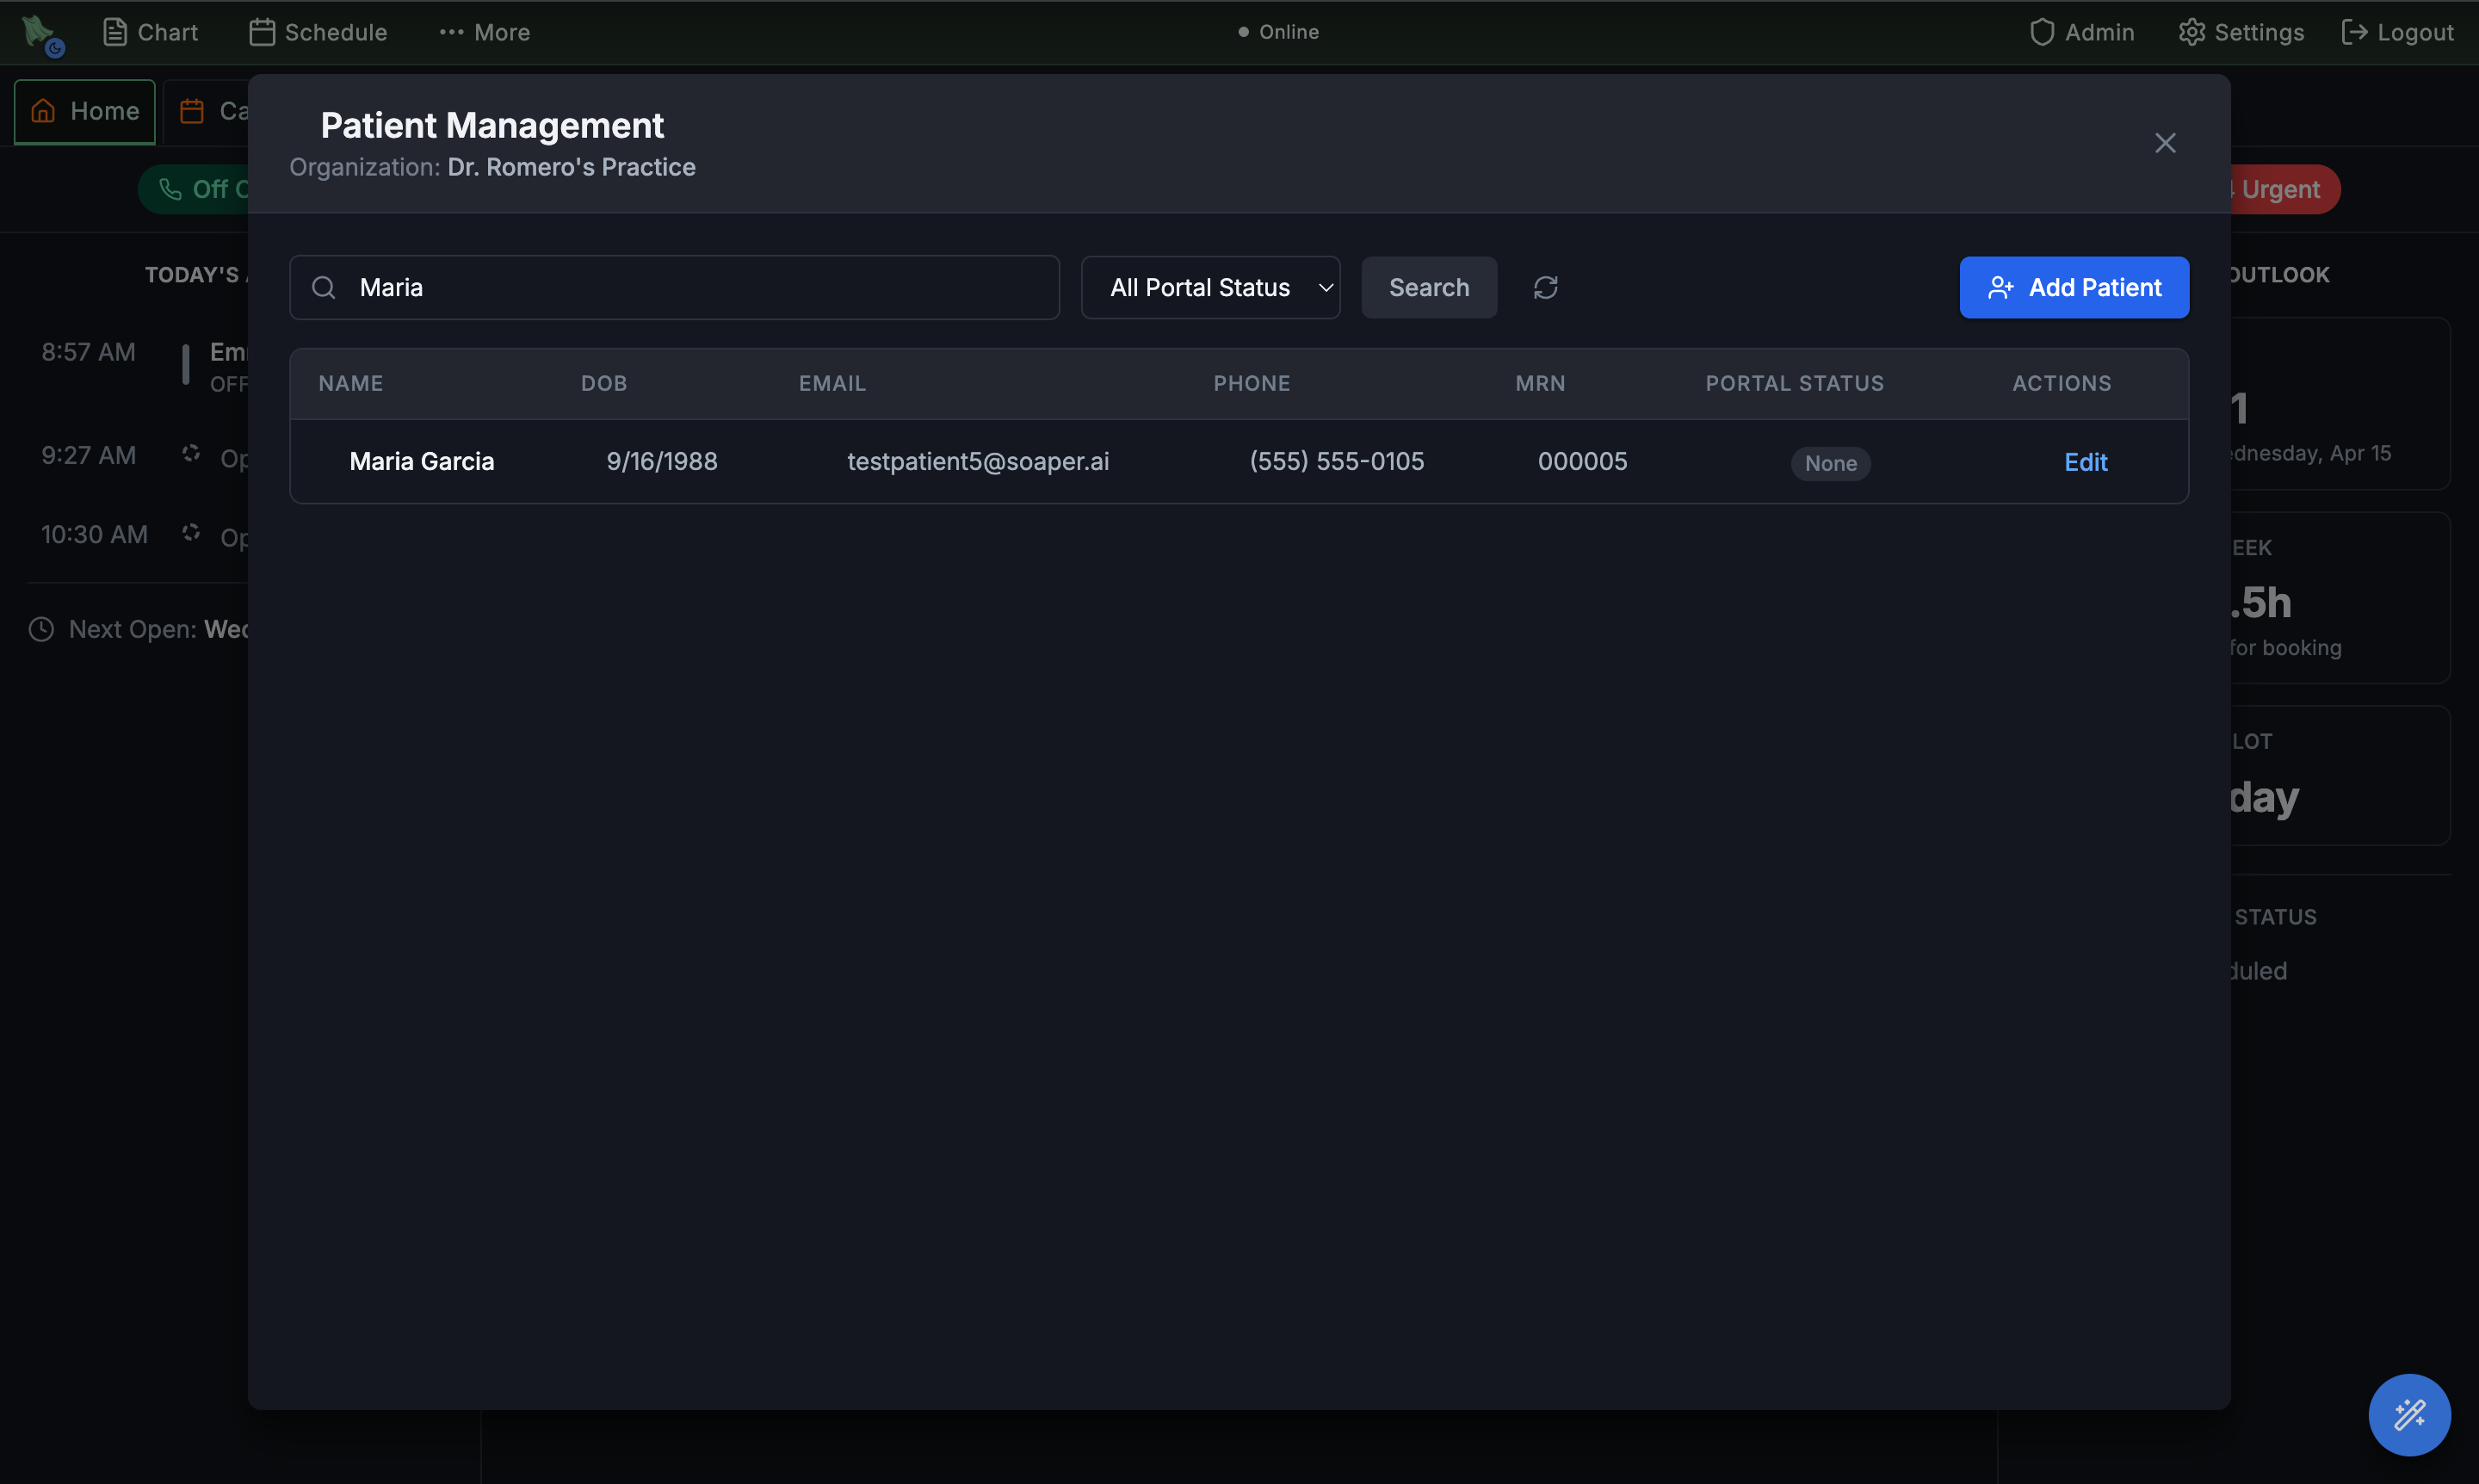
Task: Click the patient search input field
Action: (x=674, y=288)
